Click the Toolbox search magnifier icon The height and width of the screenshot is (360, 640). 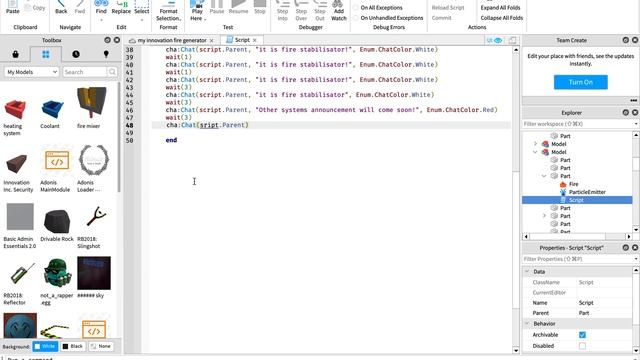pyautogui.click(x=112, y=72)
